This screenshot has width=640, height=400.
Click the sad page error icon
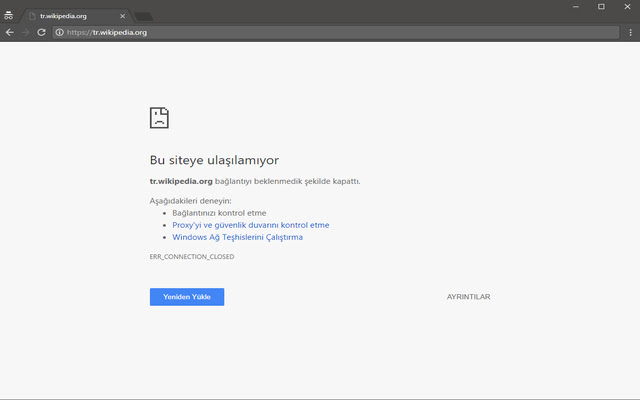tap(159, 118)
